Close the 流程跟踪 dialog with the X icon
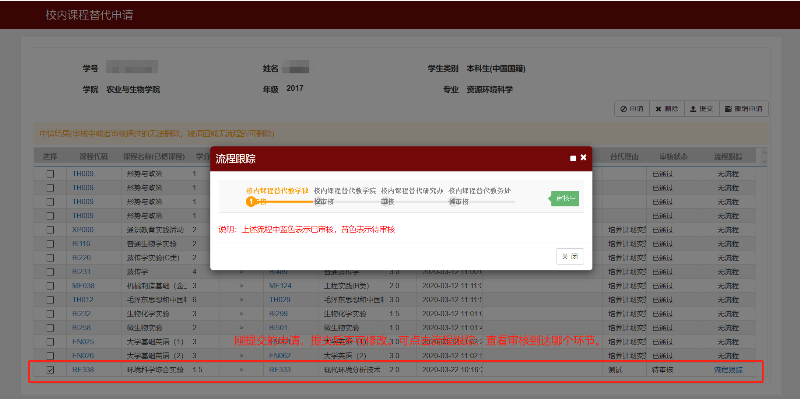 (583, 158)
